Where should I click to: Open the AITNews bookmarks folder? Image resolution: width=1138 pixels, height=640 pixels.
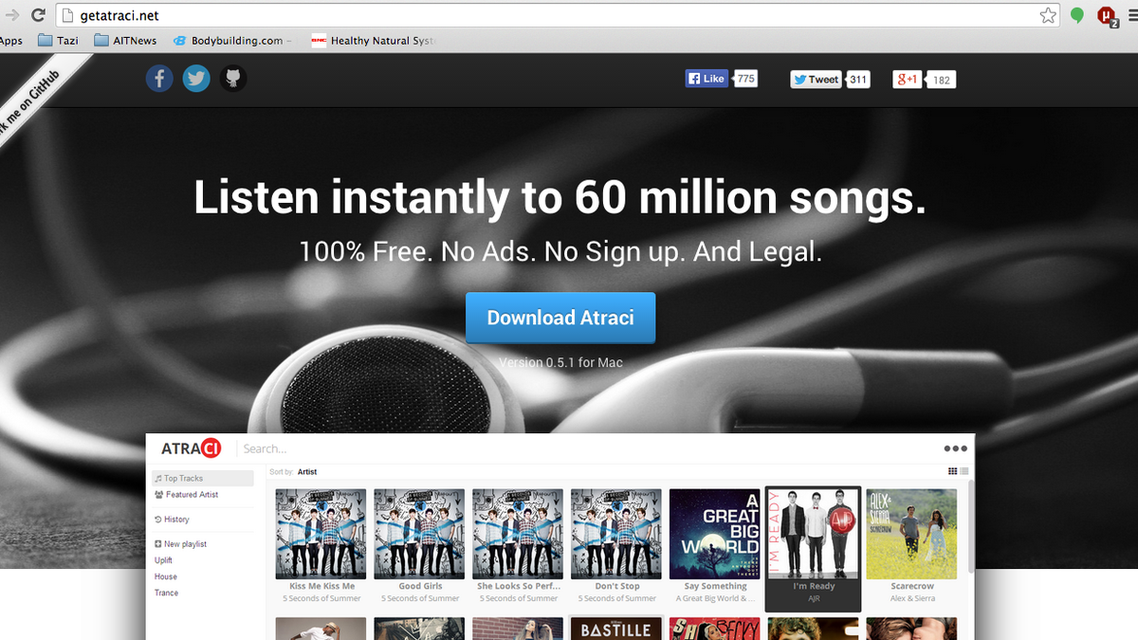point(125,41)
